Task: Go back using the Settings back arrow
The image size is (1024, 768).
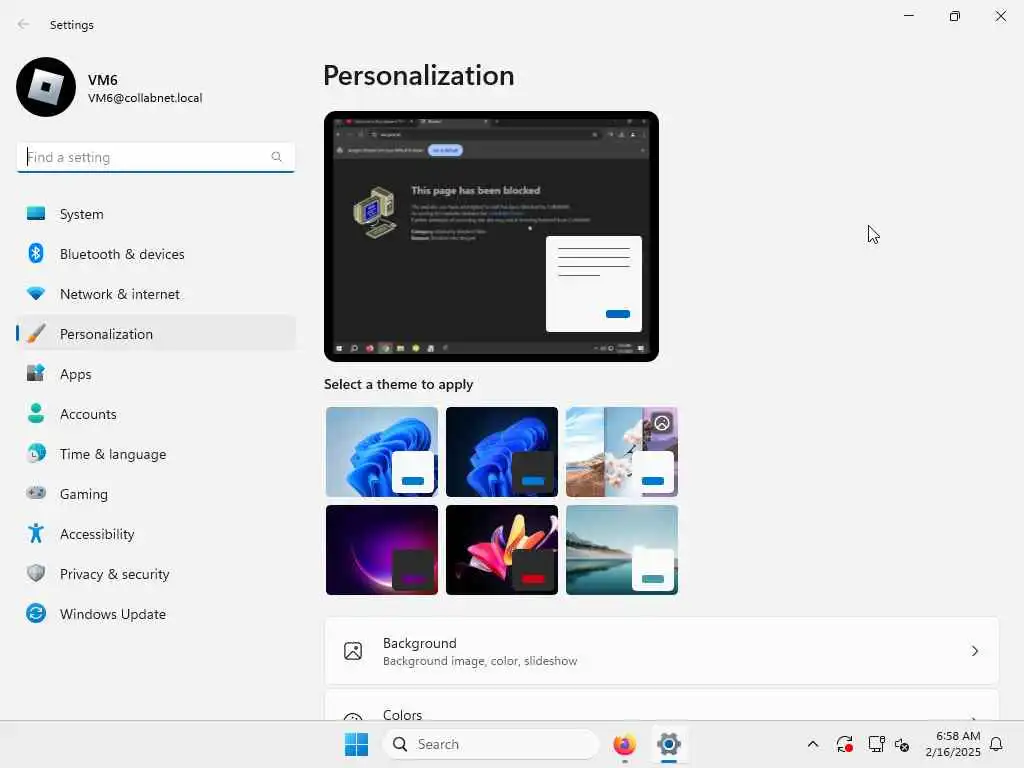Action: (x=24, y=24)
